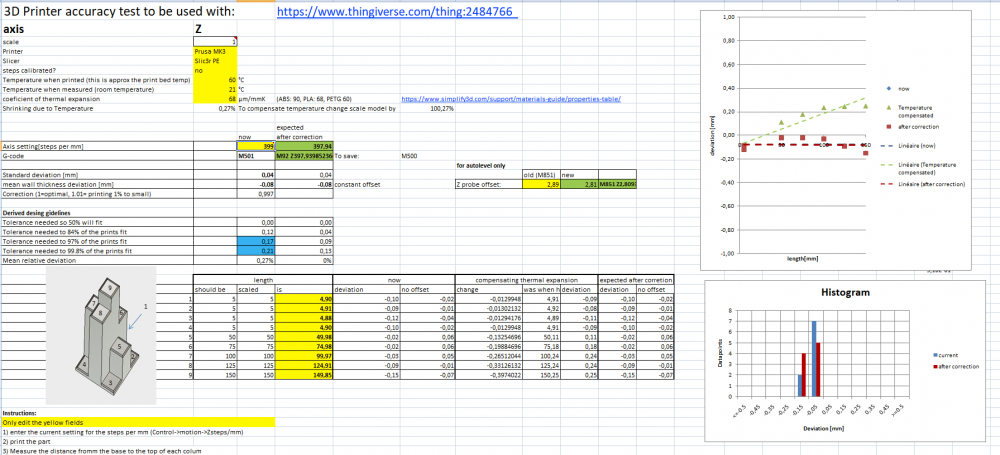Select the measured length cell 124,91
The width and height of the screenshot is (1000, 455).
304,364
